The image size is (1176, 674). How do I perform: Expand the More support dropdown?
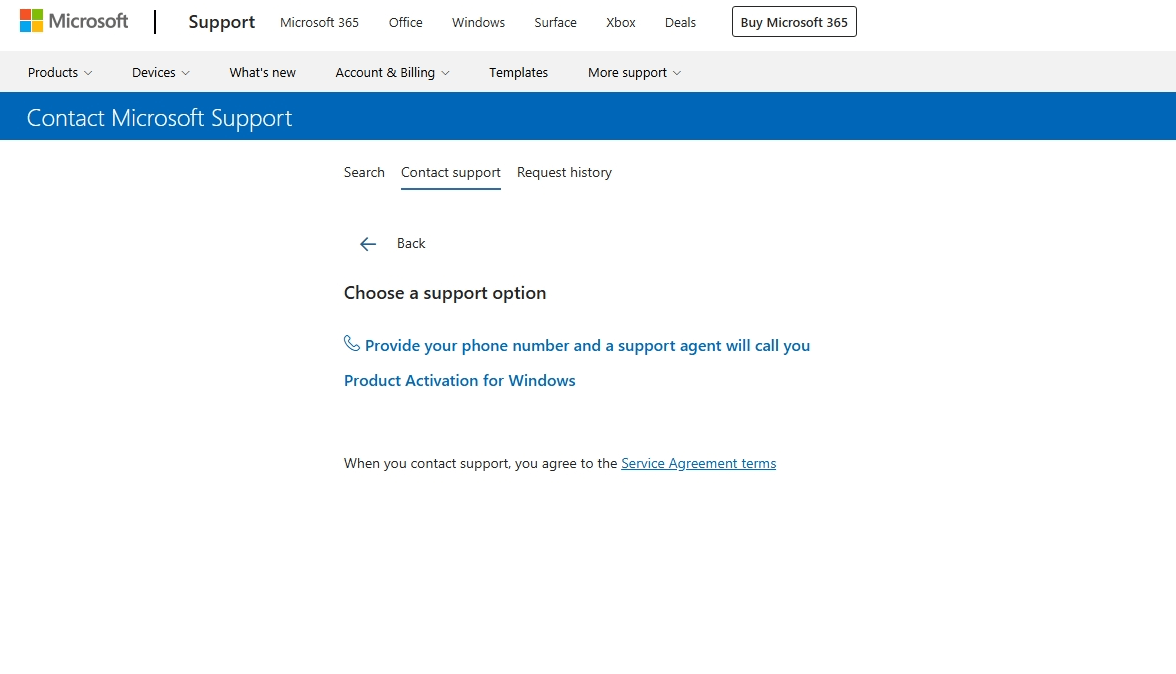634,73
